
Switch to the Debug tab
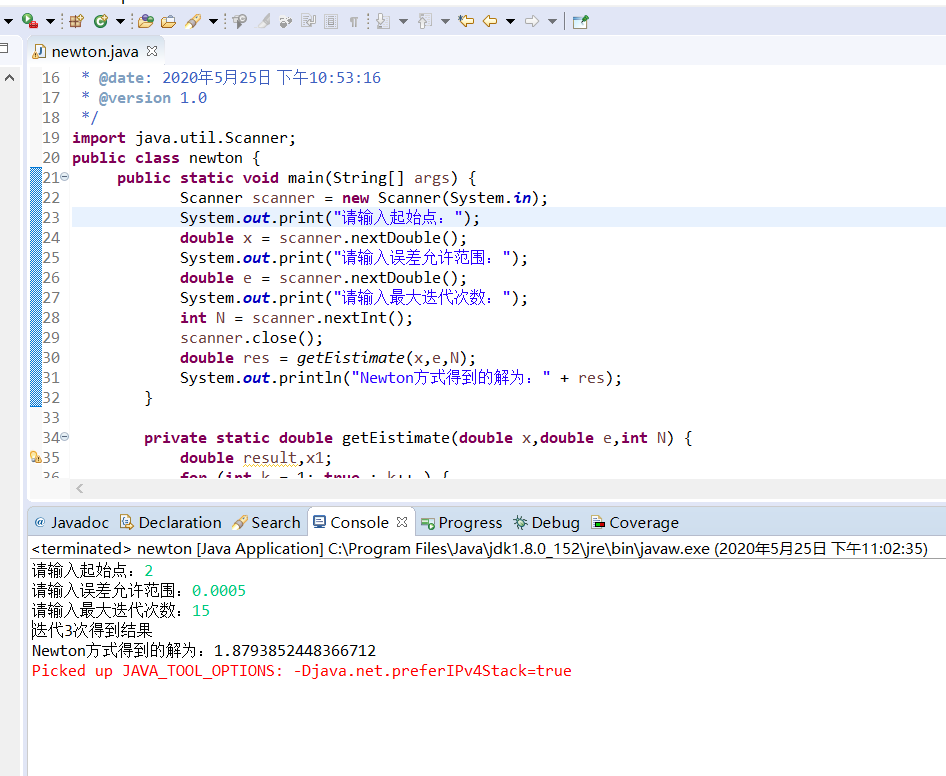coord(546,523)
